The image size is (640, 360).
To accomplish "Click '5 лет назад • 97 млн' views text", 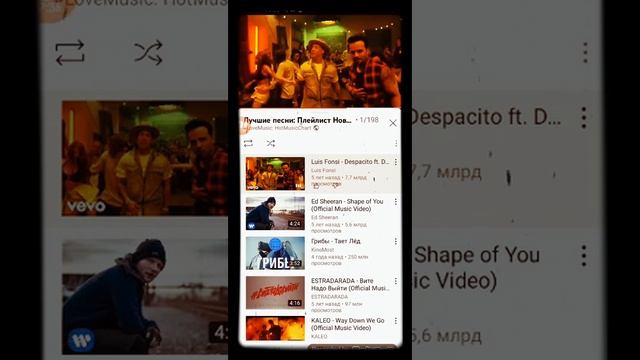I will pos(337,304).
